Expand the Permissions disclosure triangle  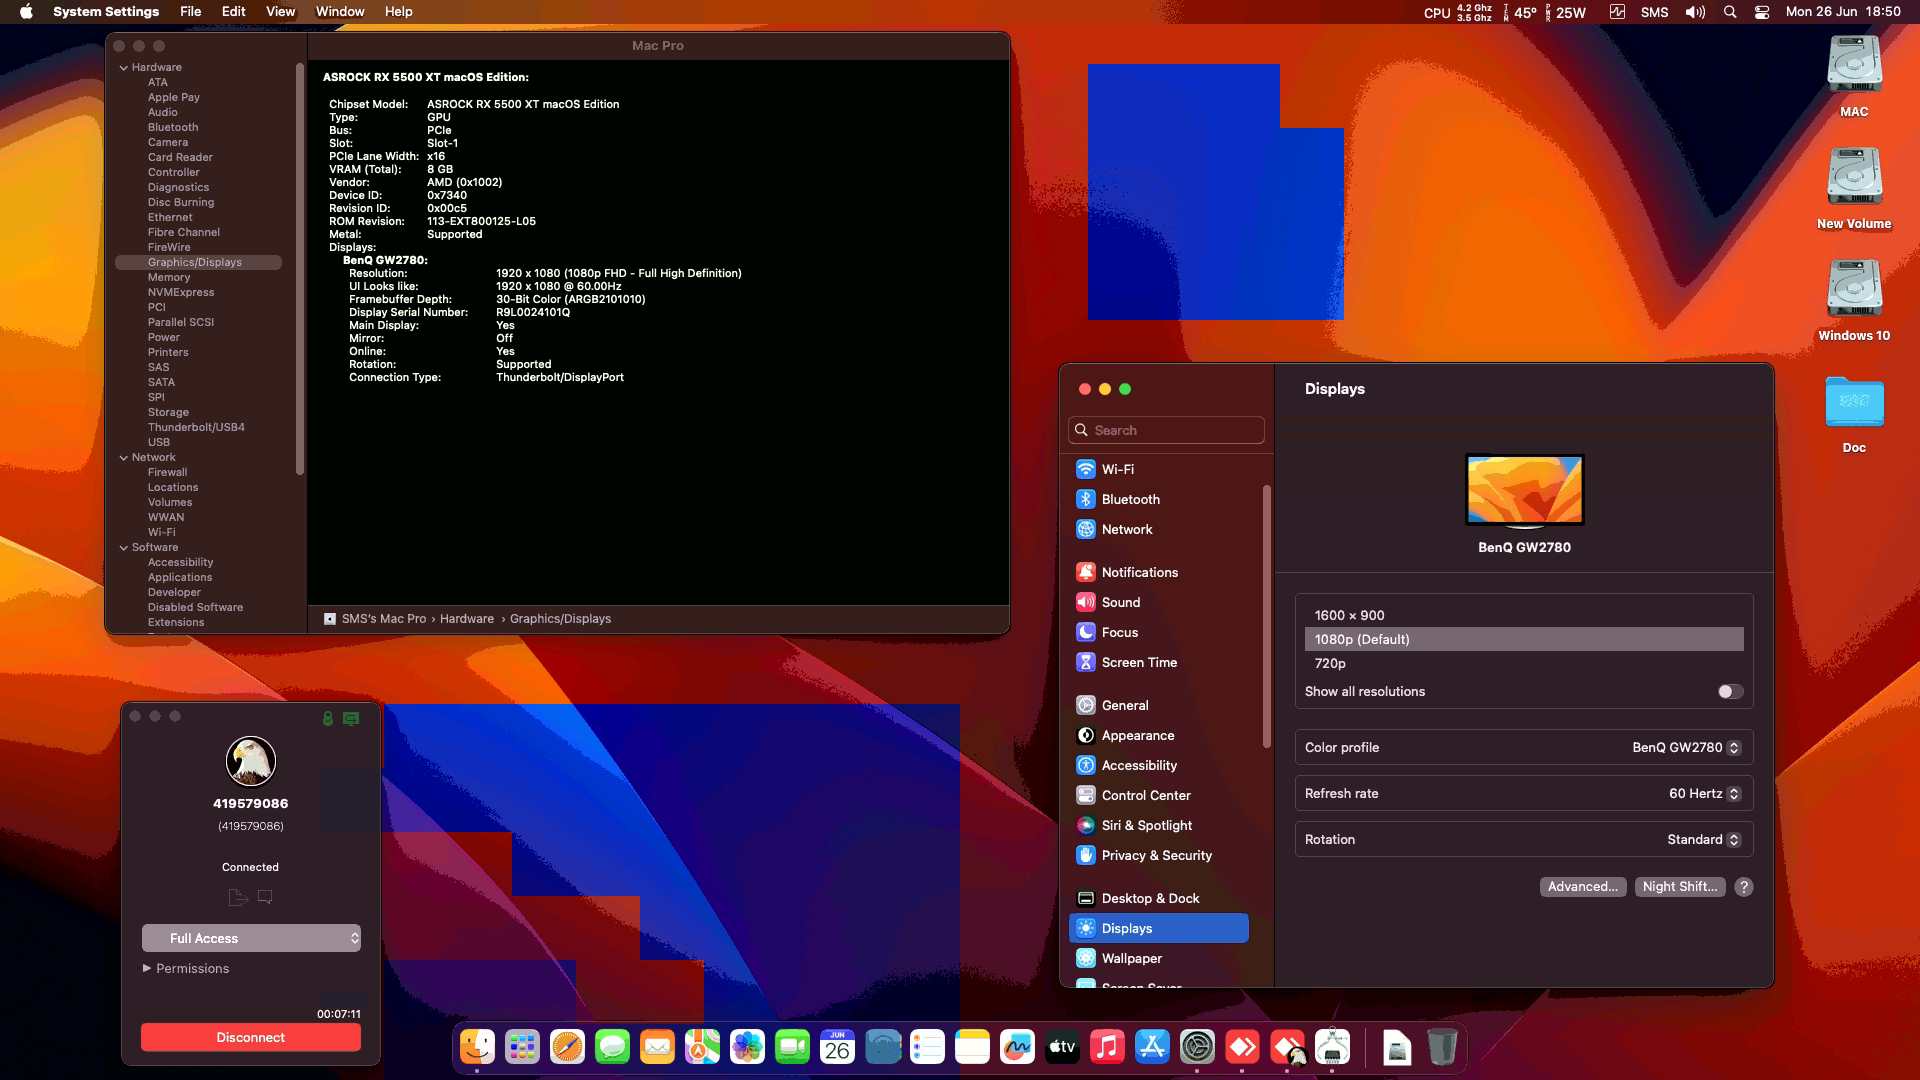point(147,968)
